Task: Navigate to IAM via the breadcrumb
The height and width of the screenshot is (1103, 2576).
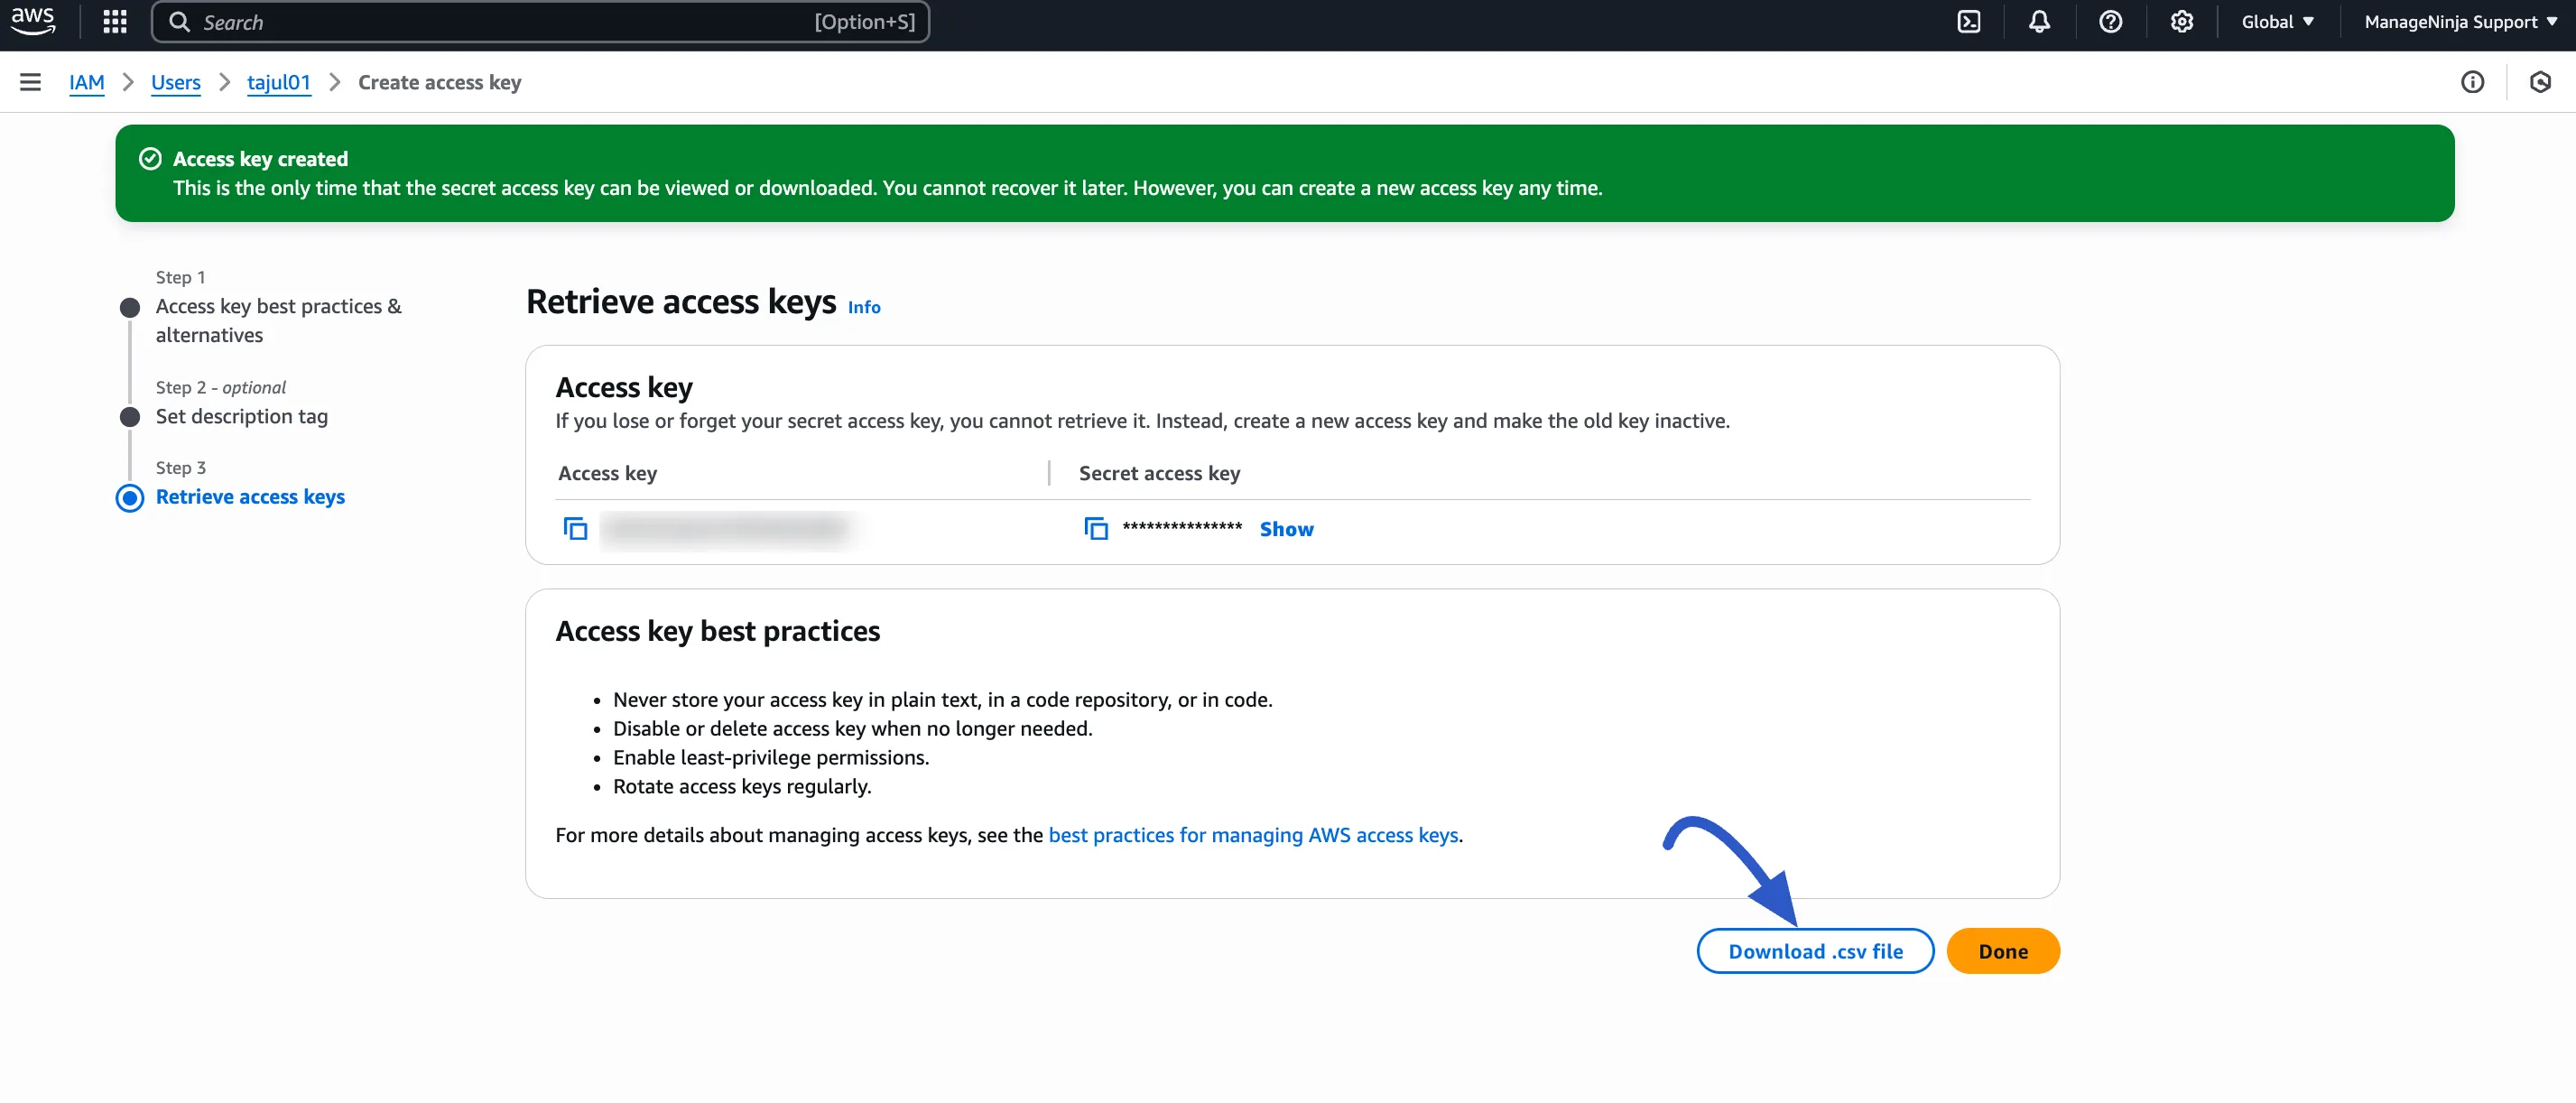Action: (86, 83)
